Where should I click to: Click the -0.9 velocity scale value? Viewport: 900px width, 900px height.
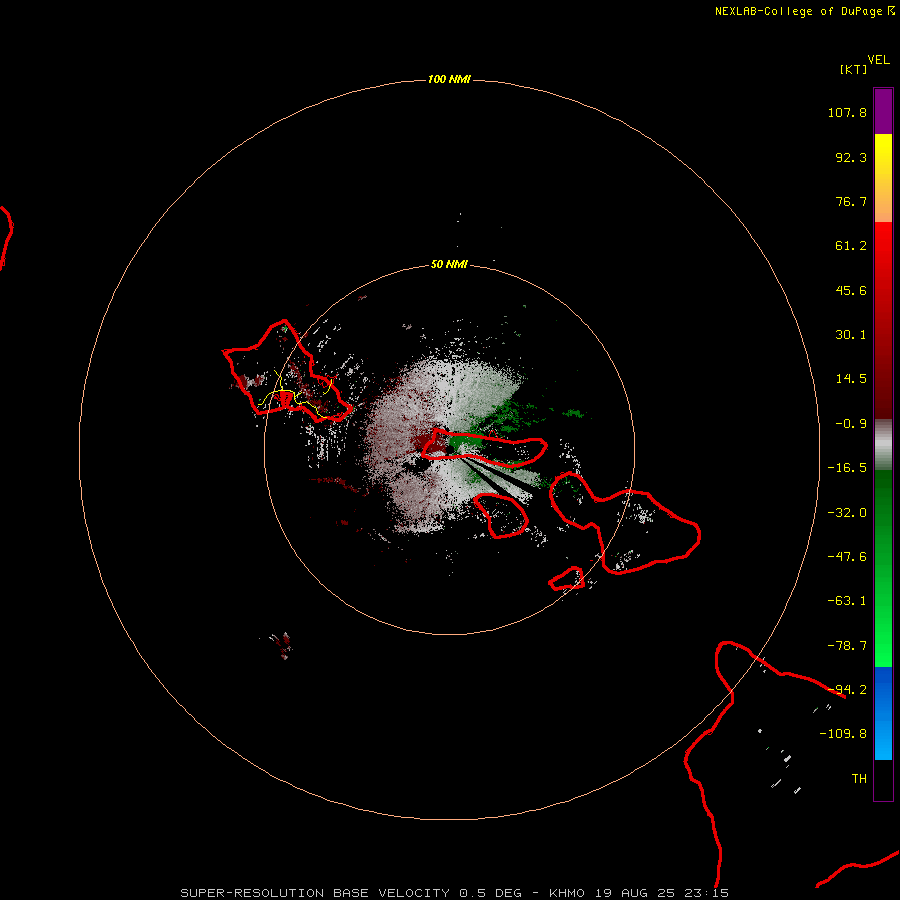[851, 424]
